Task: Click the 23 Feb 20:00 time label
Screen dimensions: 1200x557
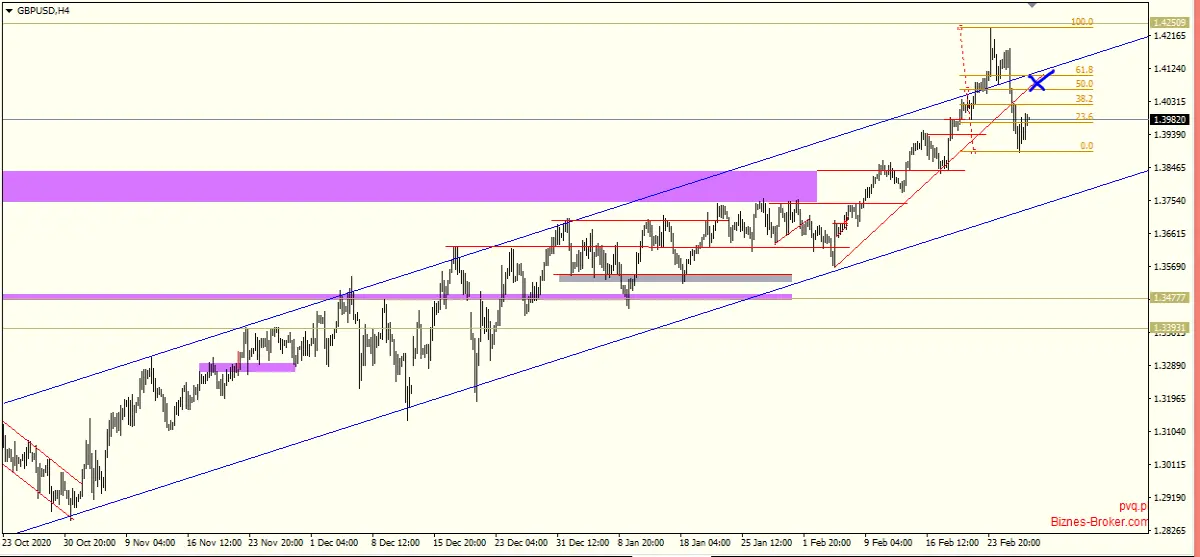Action: point(1014,542)
